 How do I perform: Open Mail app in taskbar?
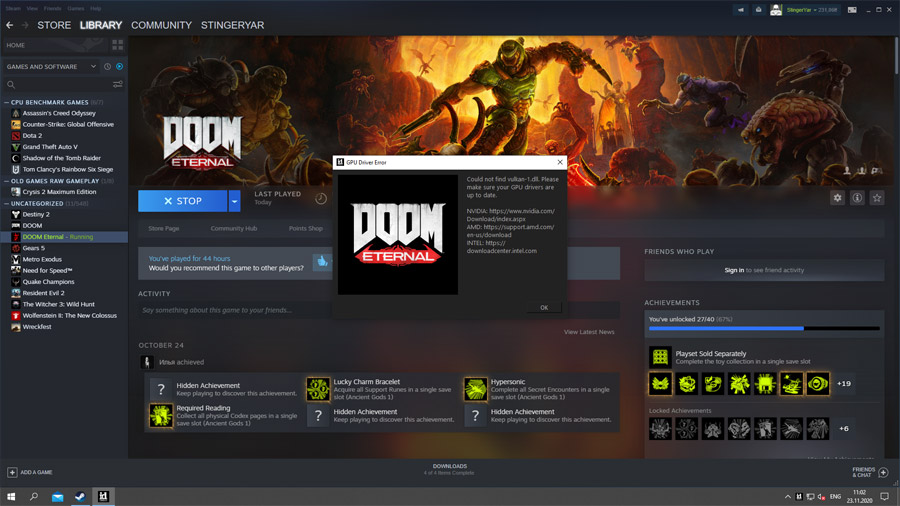tap(57, 497)
